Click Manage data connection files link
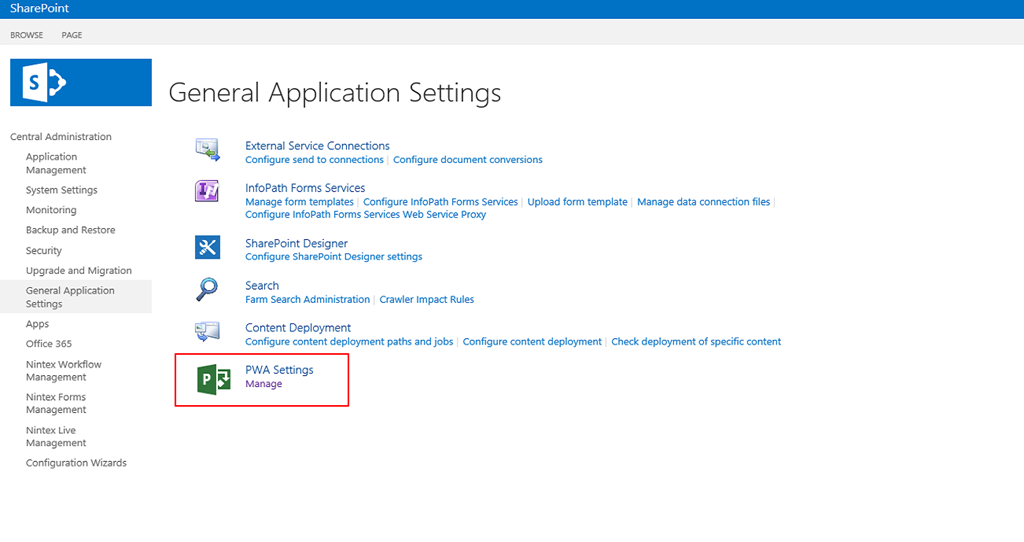 703,202
